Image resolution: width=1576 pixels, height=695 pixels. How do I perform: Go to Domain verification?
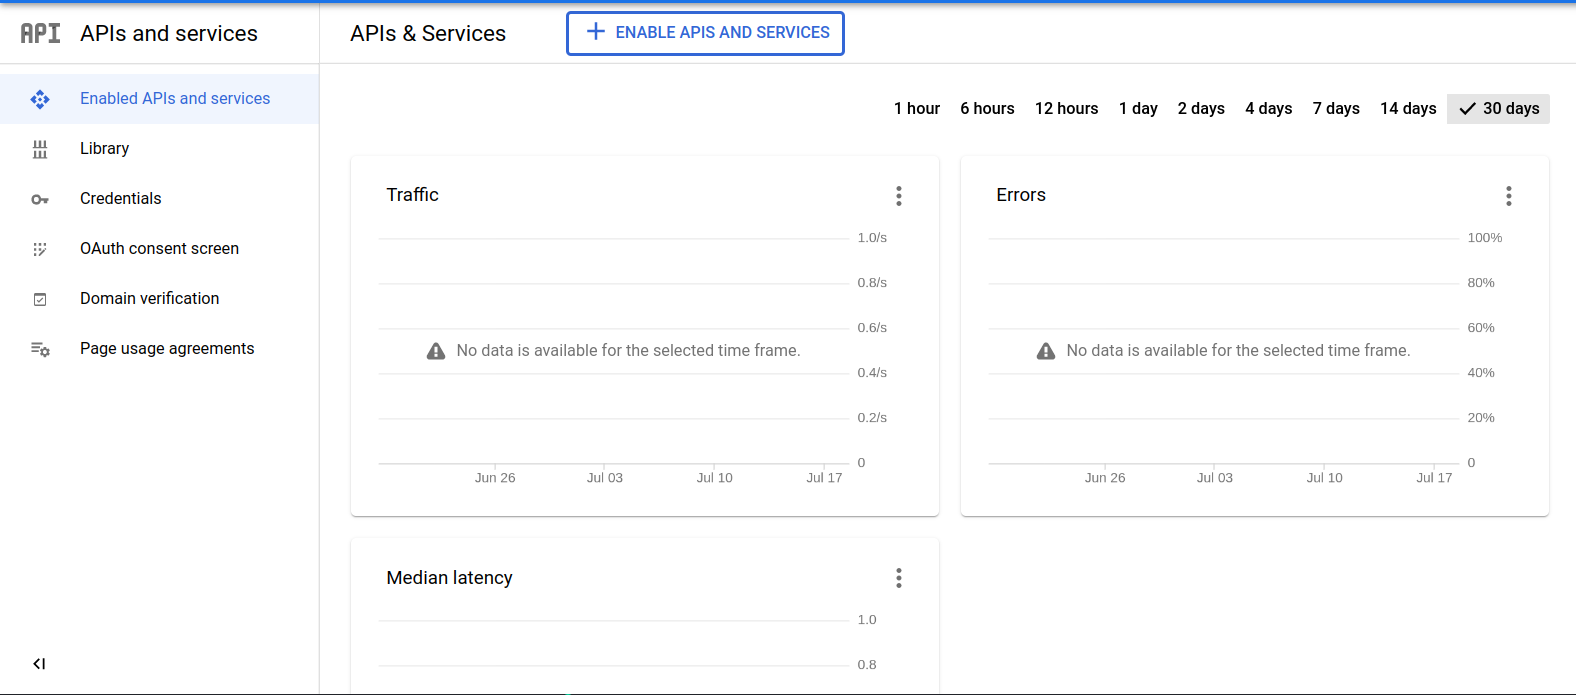coord(160,299)
